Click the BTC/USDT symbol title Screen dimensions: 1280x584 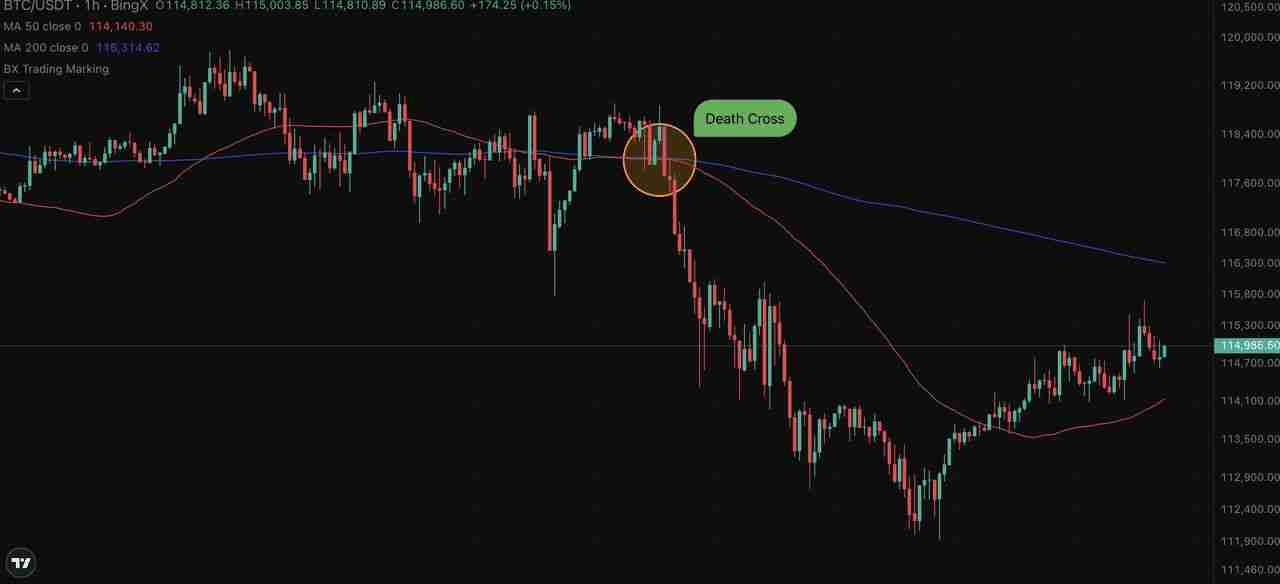tap(35, 6)
